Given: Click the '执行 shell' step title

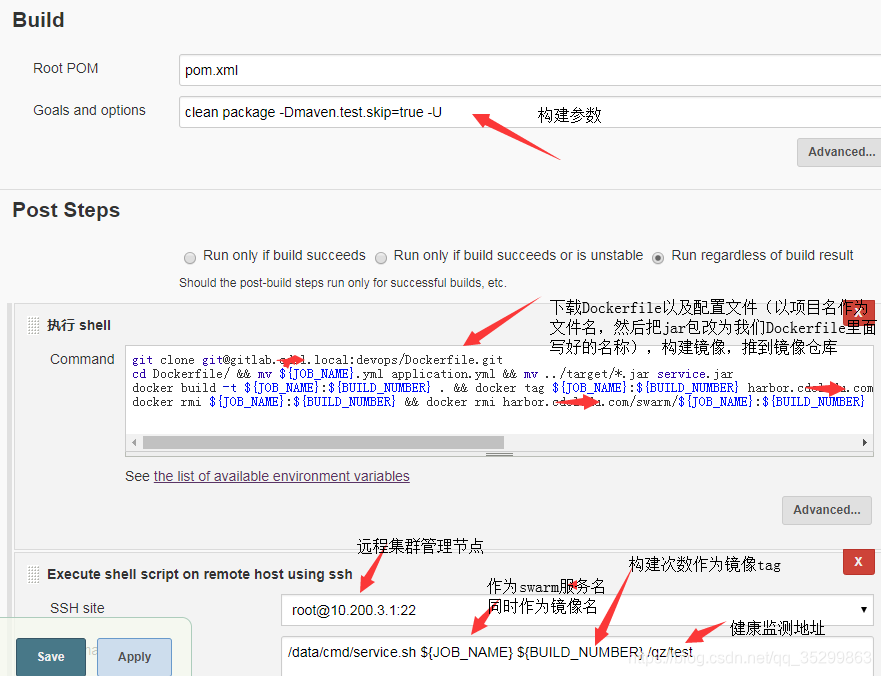Looking at the screenshot, I should (79, 325).
